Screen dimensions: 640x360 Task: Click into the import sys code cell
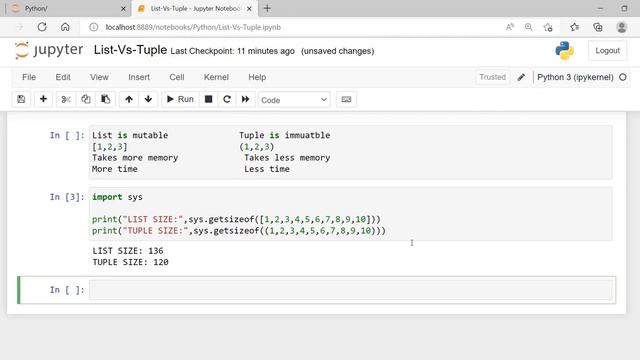(x=351, y=214)
